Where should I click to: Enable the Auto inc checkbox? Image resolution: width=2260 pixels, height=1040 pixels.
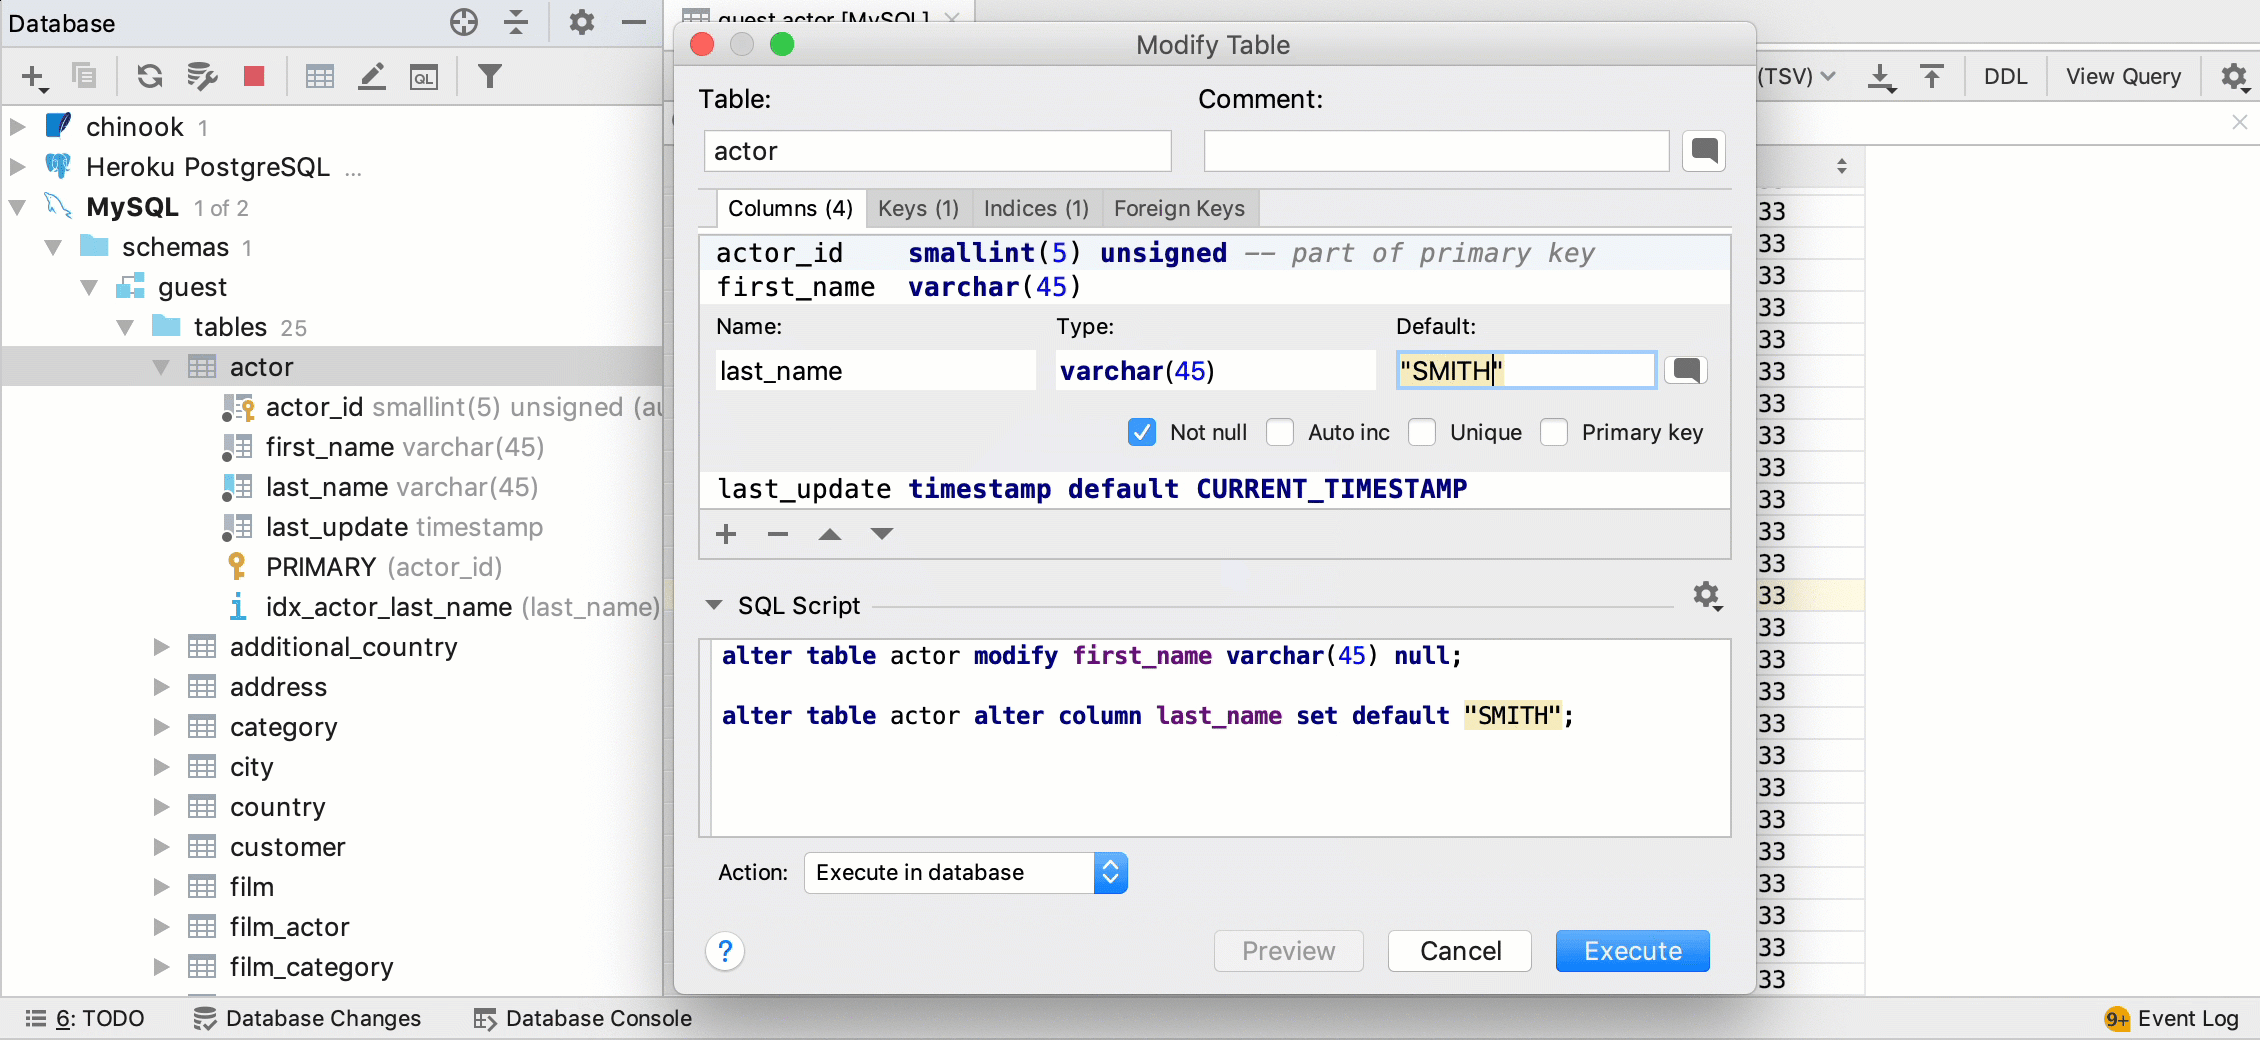[x=1280, y=432]
